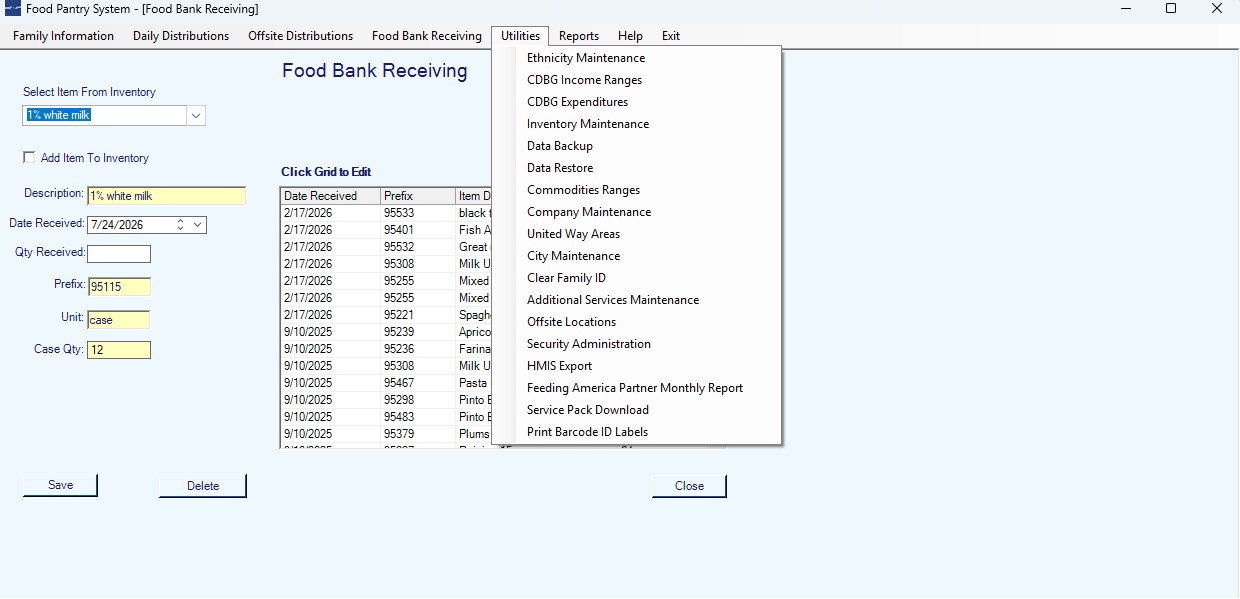The width and height of the screenshot is (1240, 599).
Task: Click the Save button
Action: pos(61,485)
